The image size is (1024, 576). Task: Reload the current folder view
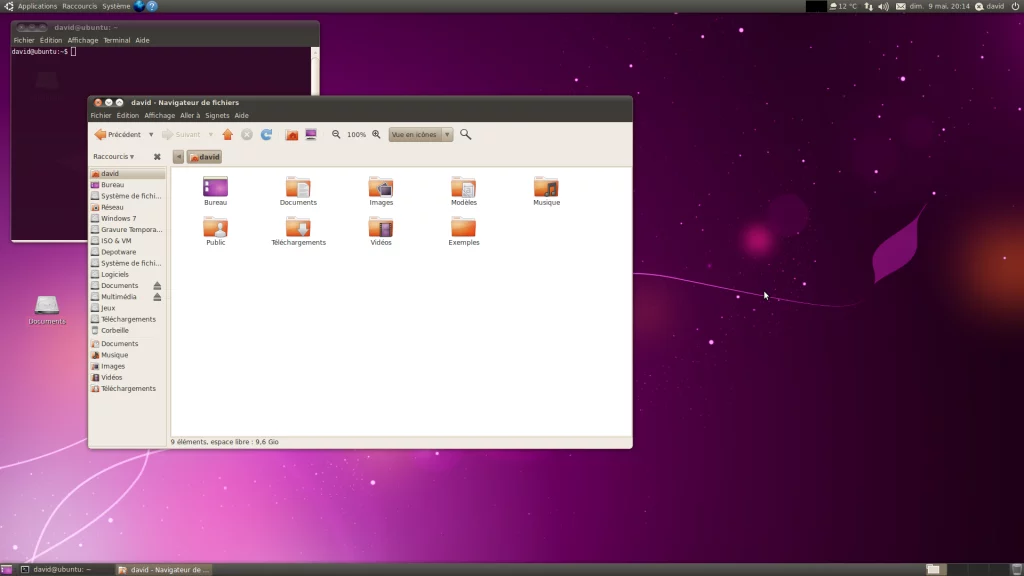[x=267, y=135]
